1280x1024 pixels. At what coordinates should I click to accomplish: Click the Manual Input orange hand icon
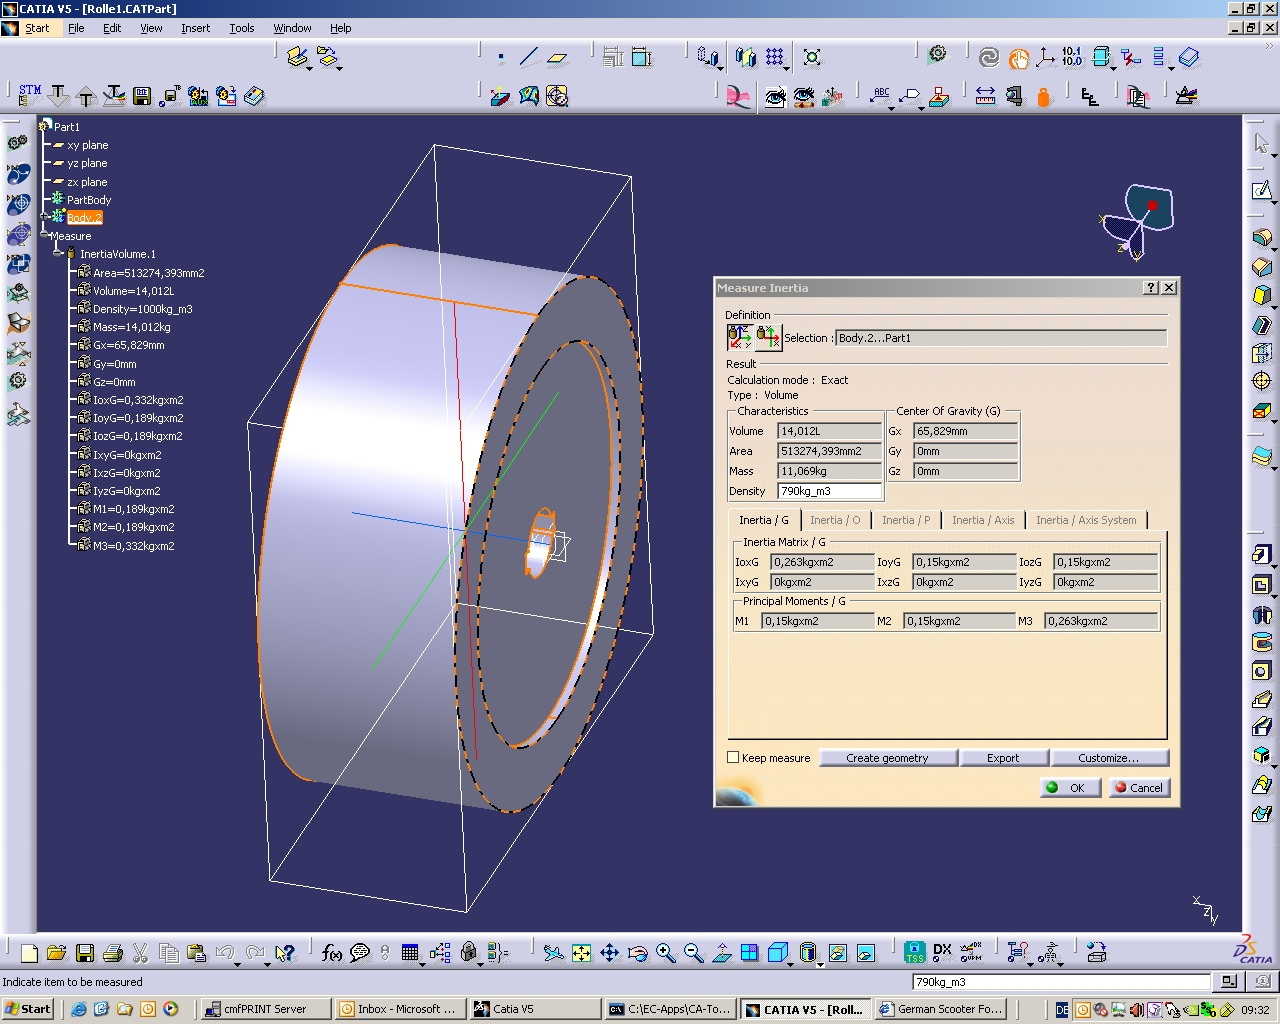[1018, 57]
